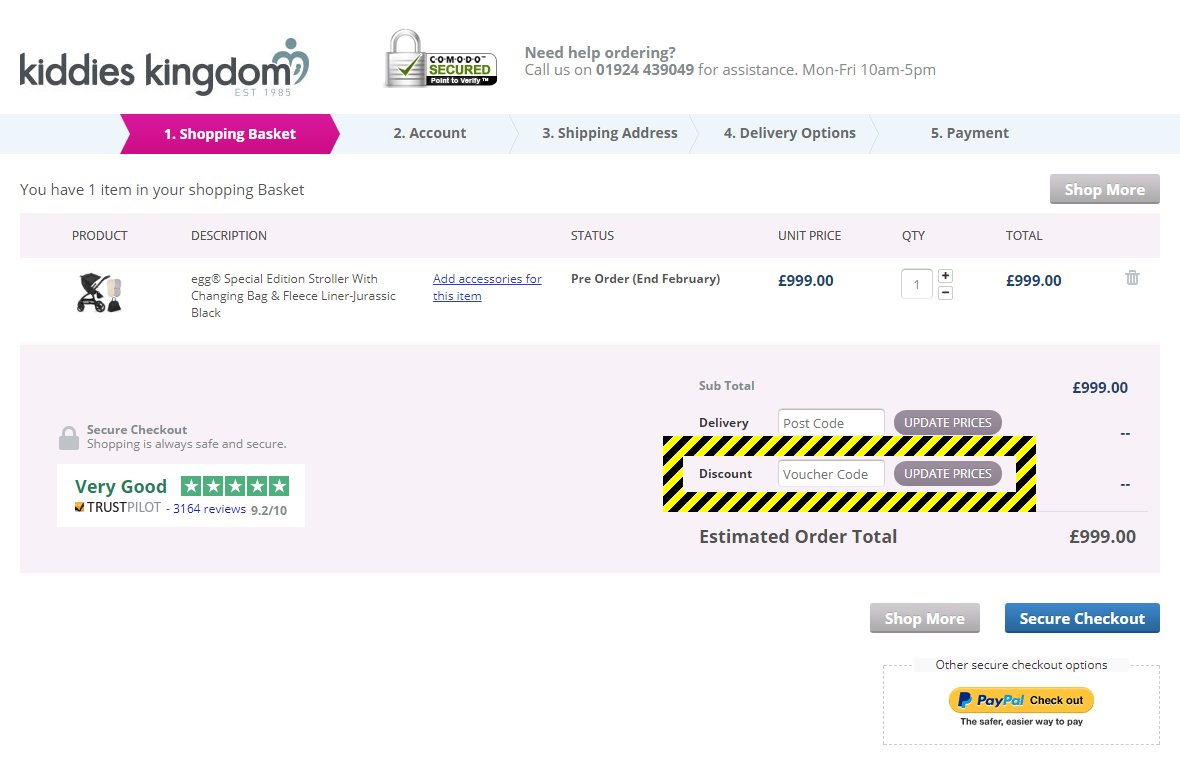
Task: Click the Estimated Order Total label
Action: pos(798,537)
